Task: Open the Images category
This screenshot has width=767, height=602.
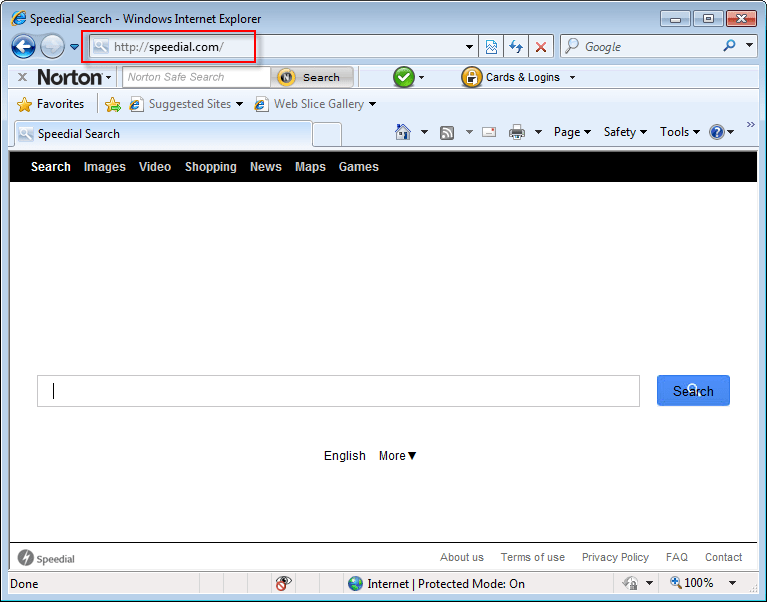Action: (x=105, y=167)
